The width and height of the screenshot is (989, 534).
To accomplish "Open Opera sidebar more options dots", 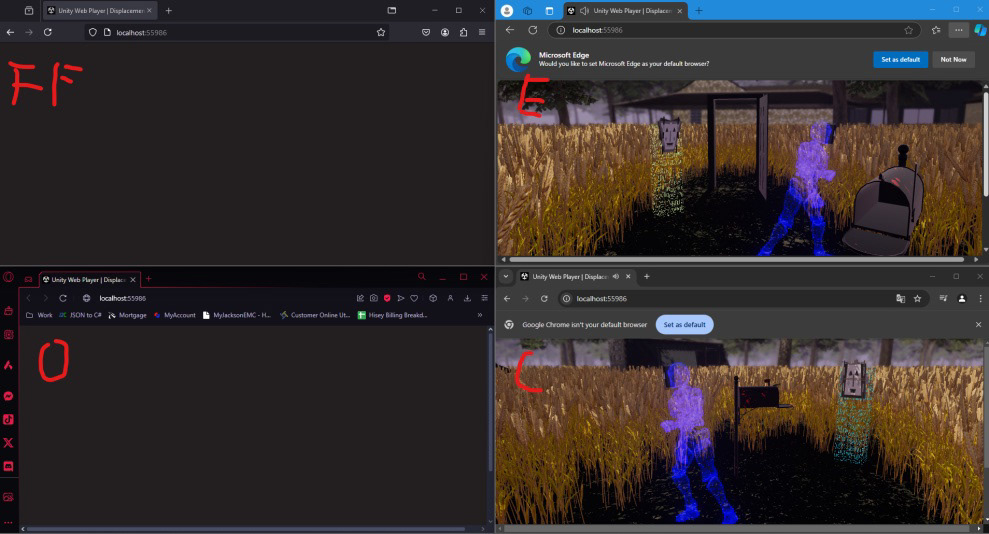I will pos(8,523).
